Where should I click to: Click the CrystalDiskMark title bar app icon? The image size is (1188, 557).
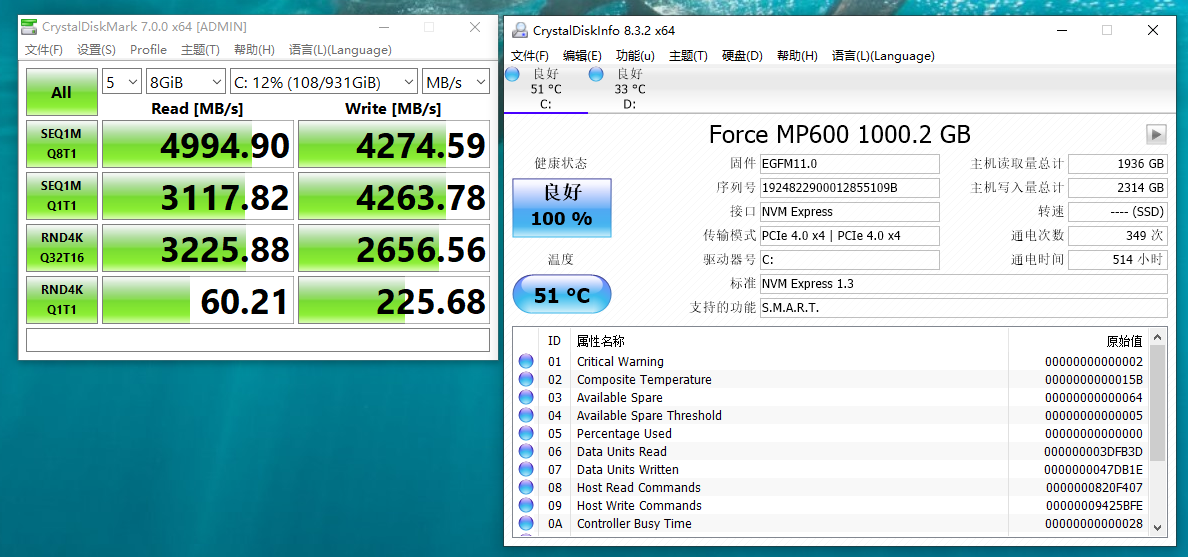pos(29,27)
